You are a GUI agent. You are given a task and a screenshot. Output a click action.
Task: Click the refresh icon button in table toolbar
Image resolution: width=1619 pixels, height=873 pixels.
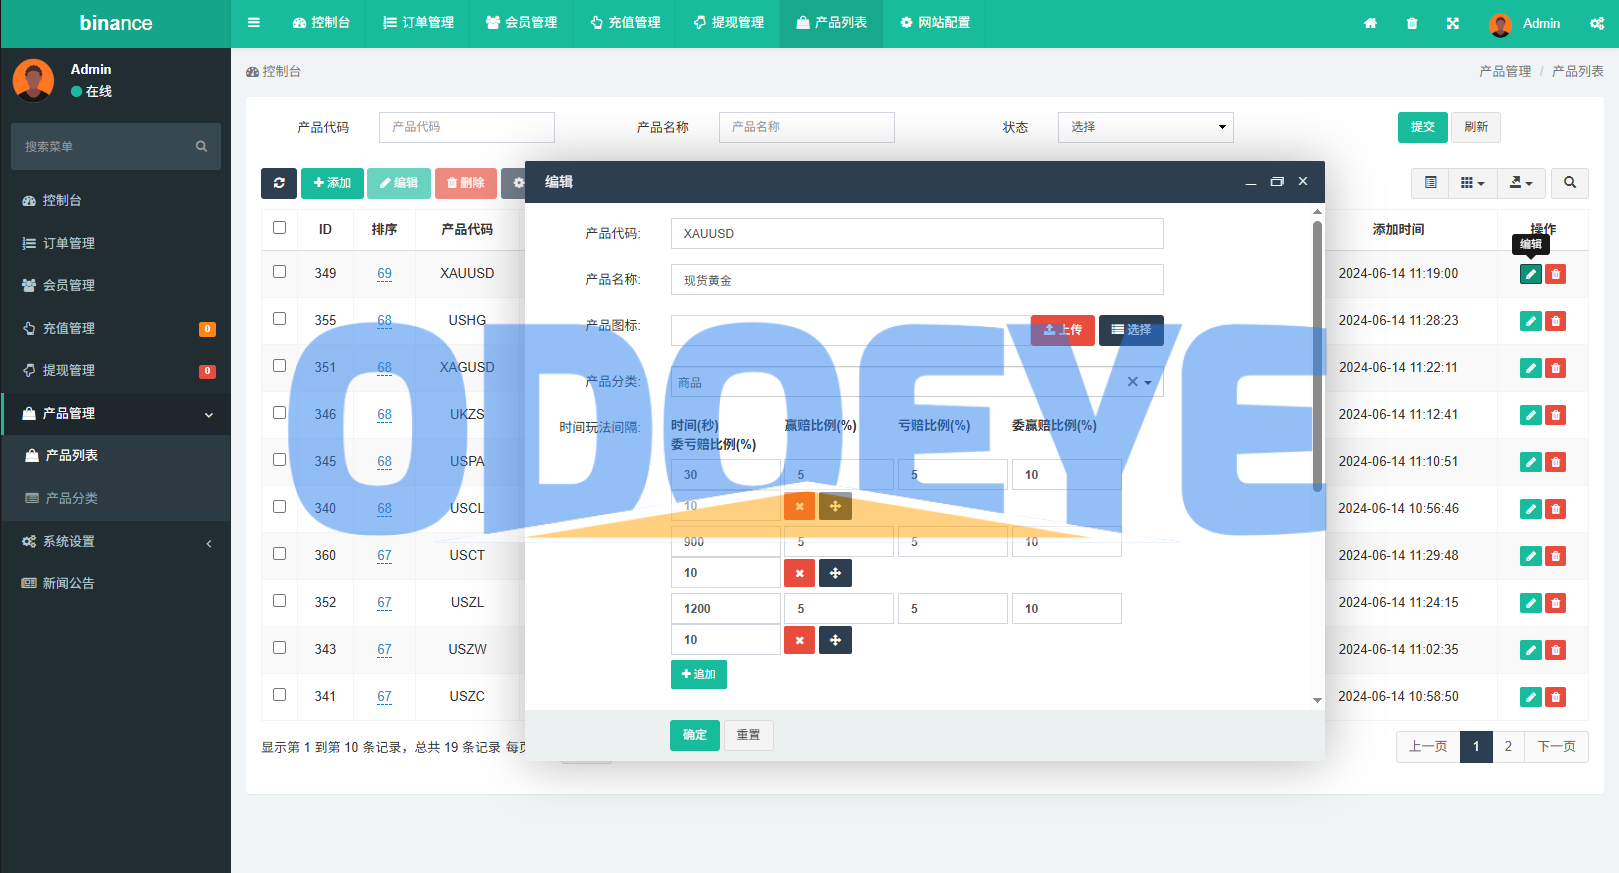[279, 183]
